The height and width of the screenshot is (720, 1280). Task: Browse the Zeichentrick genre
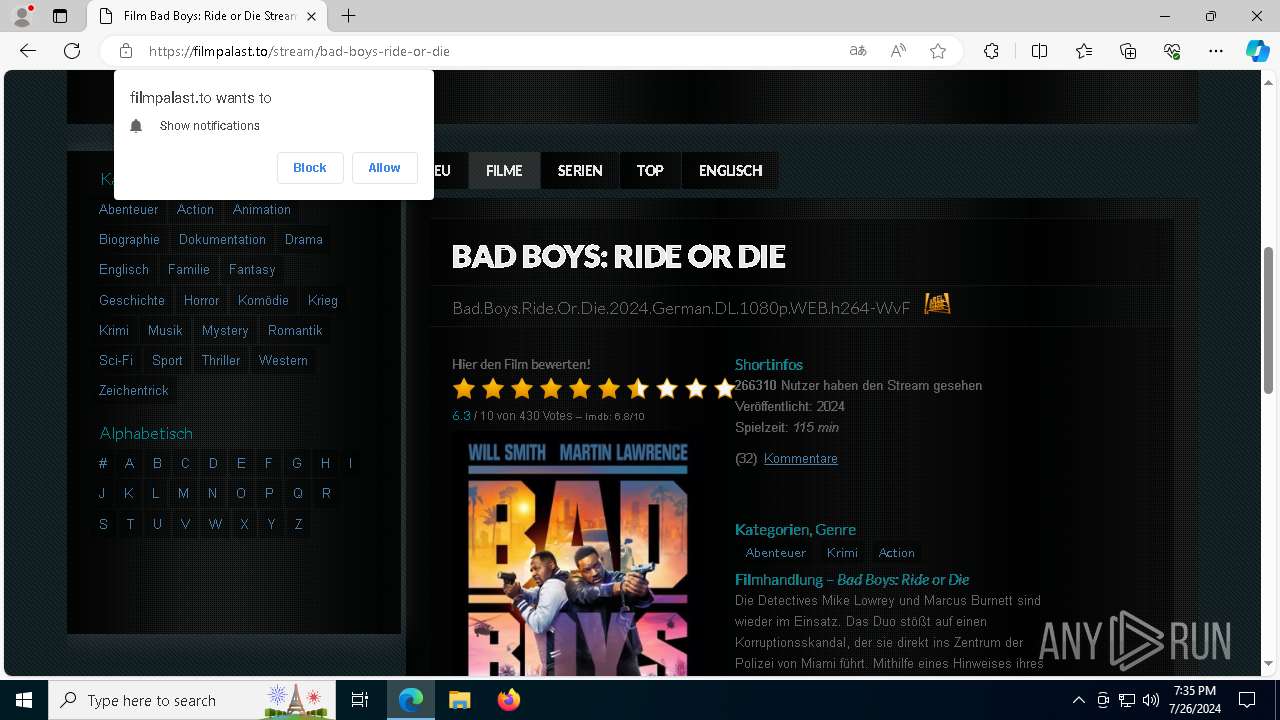click(134, 390)
